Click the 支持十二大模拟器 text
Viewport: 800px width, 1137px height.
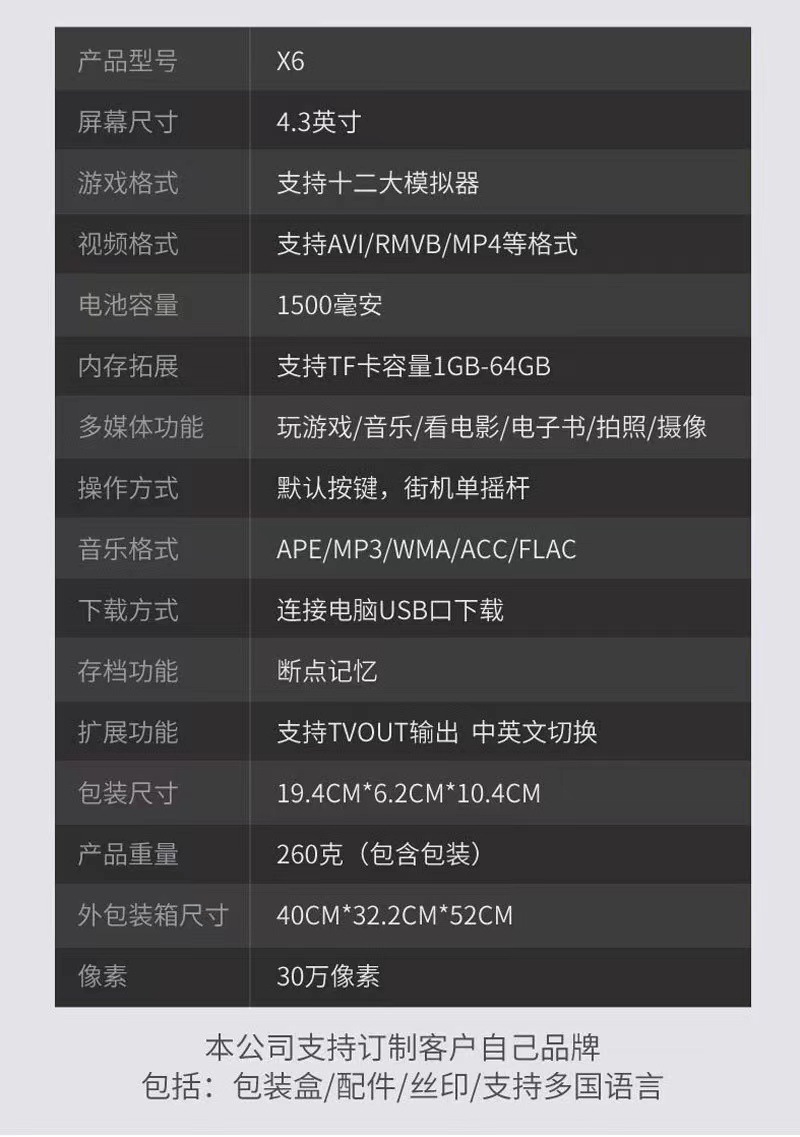click(378, 183)
